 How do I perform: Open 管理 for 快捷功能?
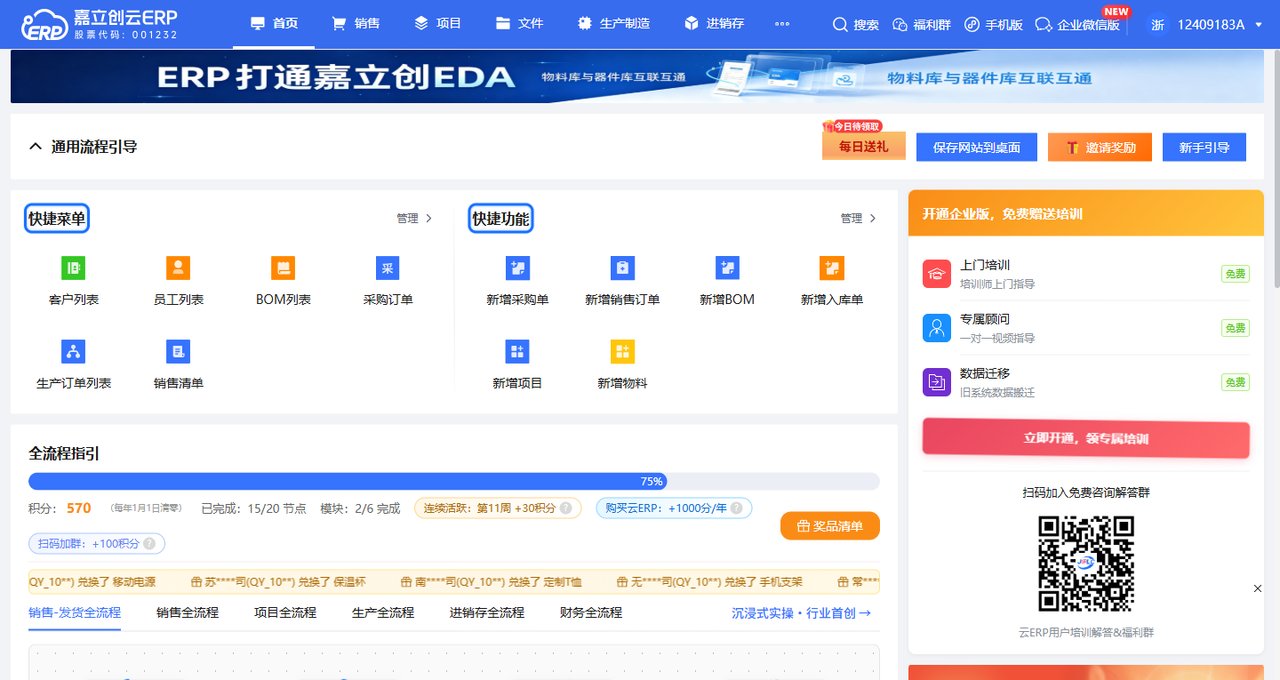pyautogui.click(x=858, y=218)
